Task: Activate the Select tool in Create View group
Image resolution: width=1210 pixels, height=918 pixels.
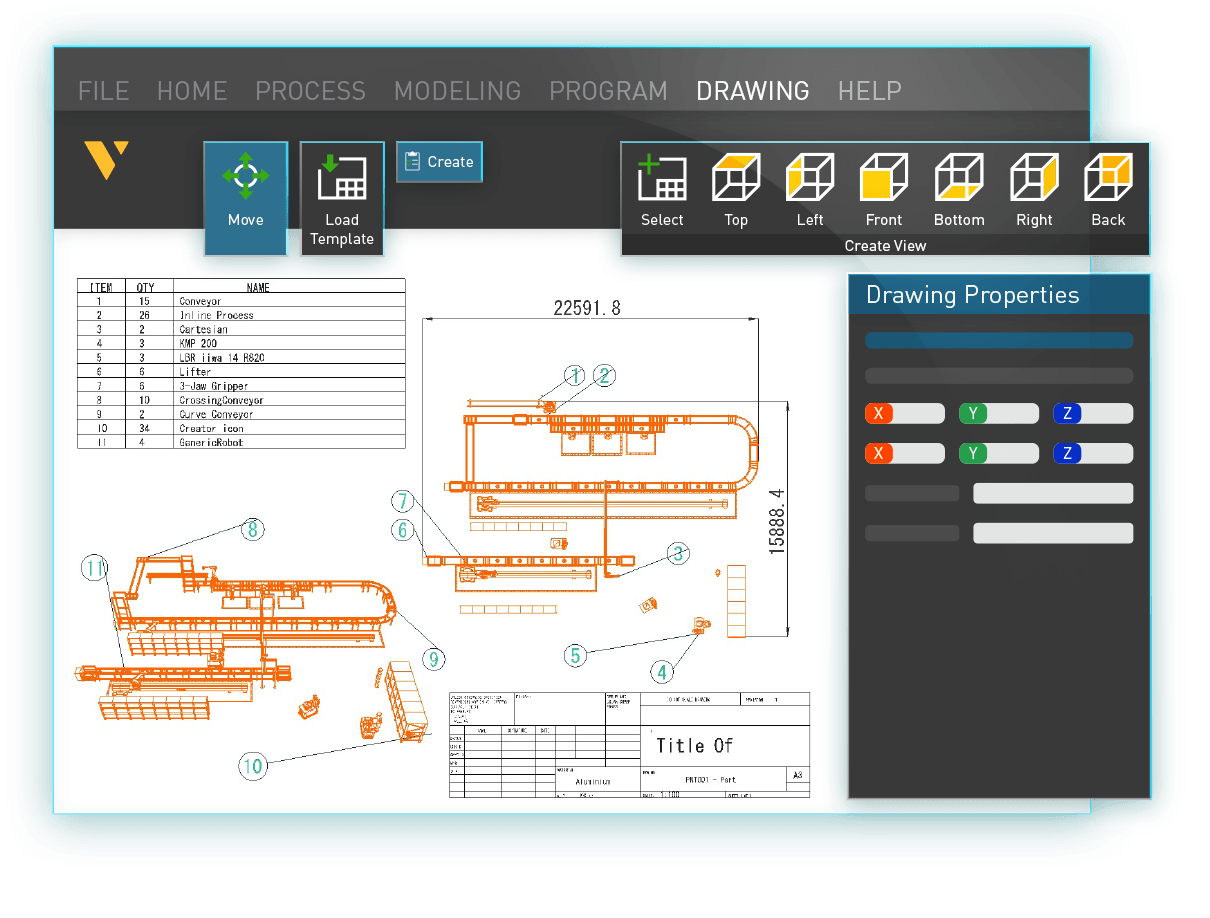Action: click(661, 185)
